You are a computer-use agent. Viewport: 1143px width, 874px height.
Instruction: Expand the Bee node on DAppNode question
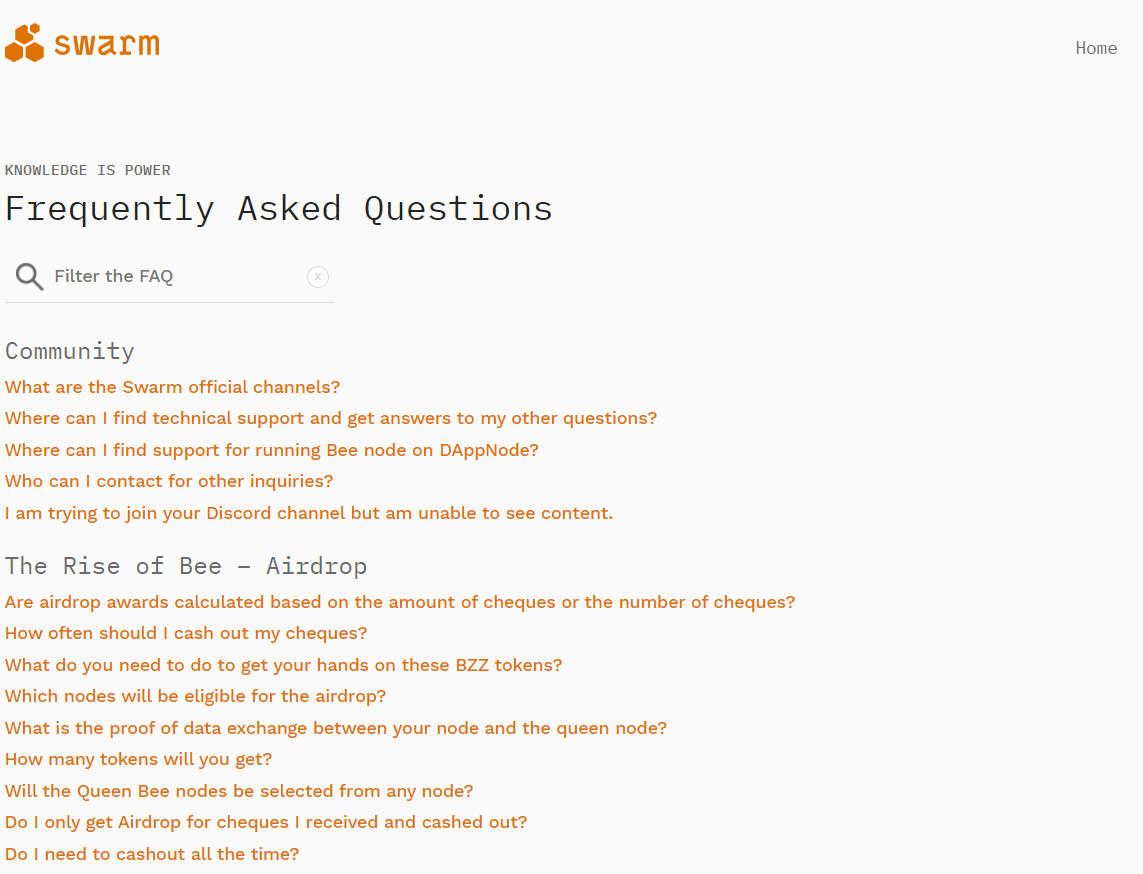coord(272,450)
